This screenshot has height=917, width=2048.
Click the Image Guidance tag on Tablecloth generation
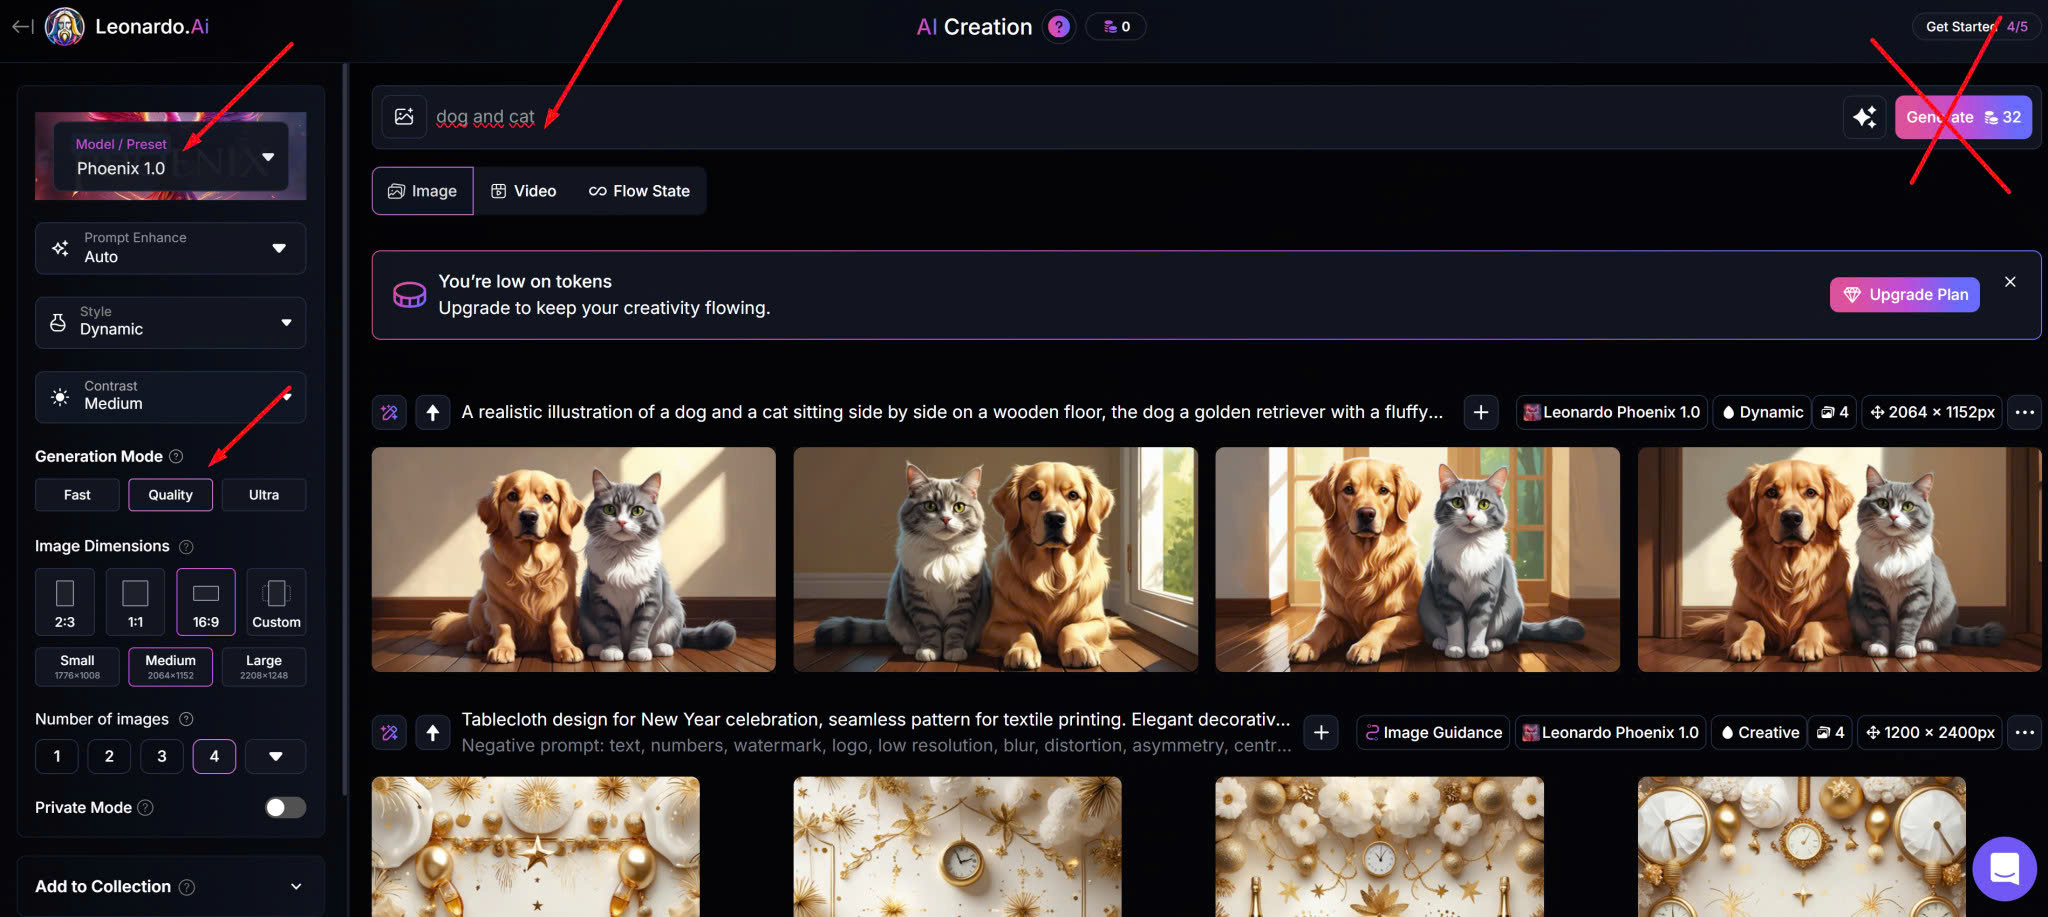pos(1433,733)
